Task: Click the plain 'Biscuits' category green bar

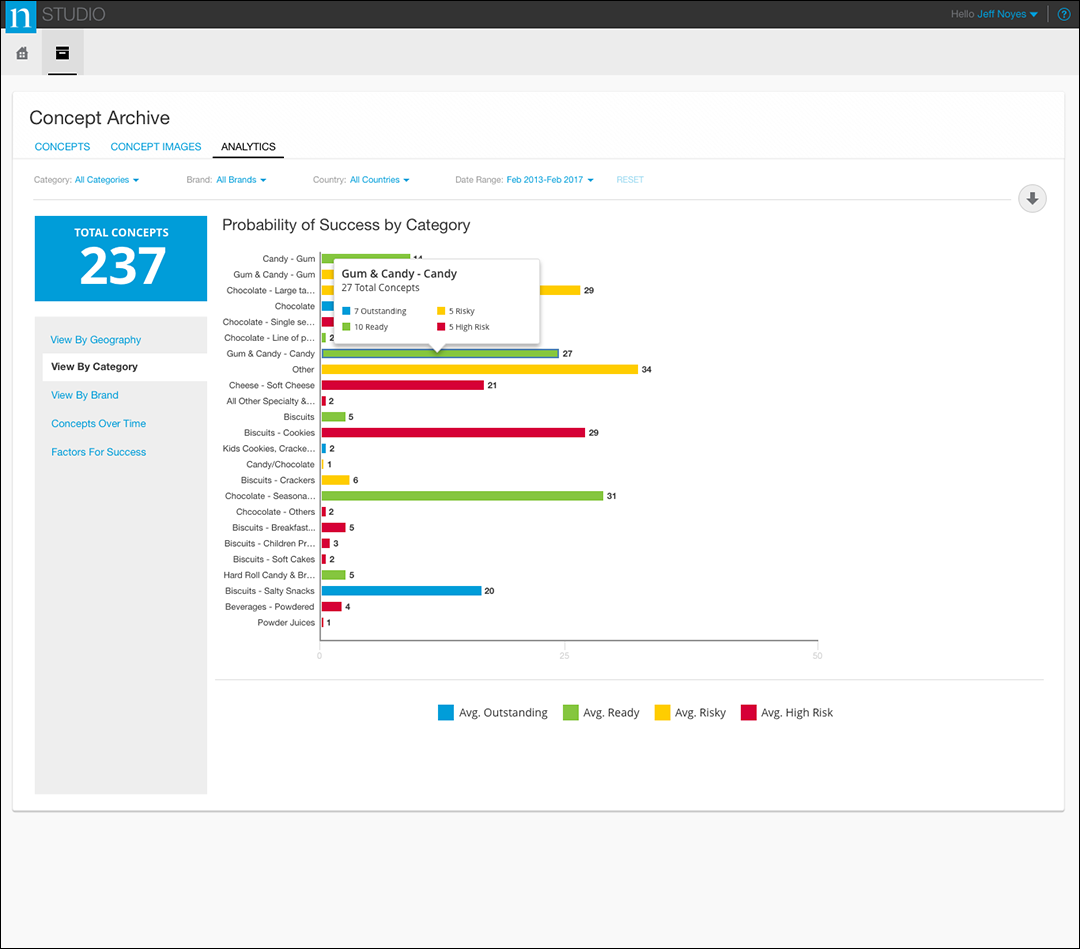Action: click(x=333, y=417)
